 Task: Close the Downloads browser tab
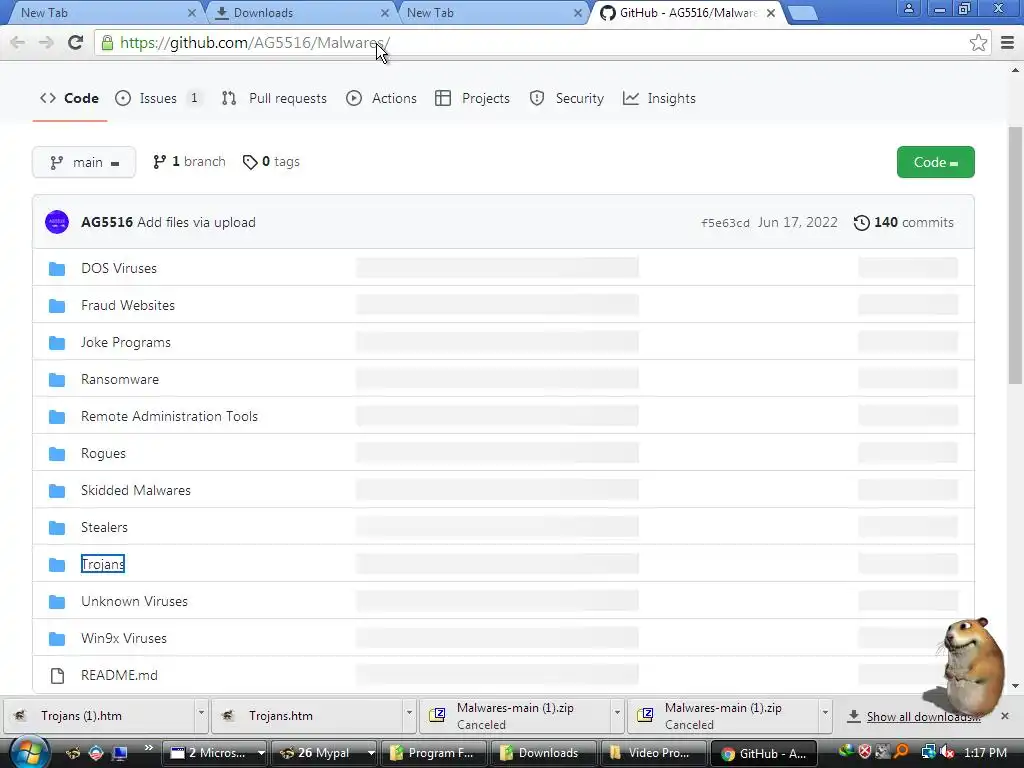coord(385,13)
